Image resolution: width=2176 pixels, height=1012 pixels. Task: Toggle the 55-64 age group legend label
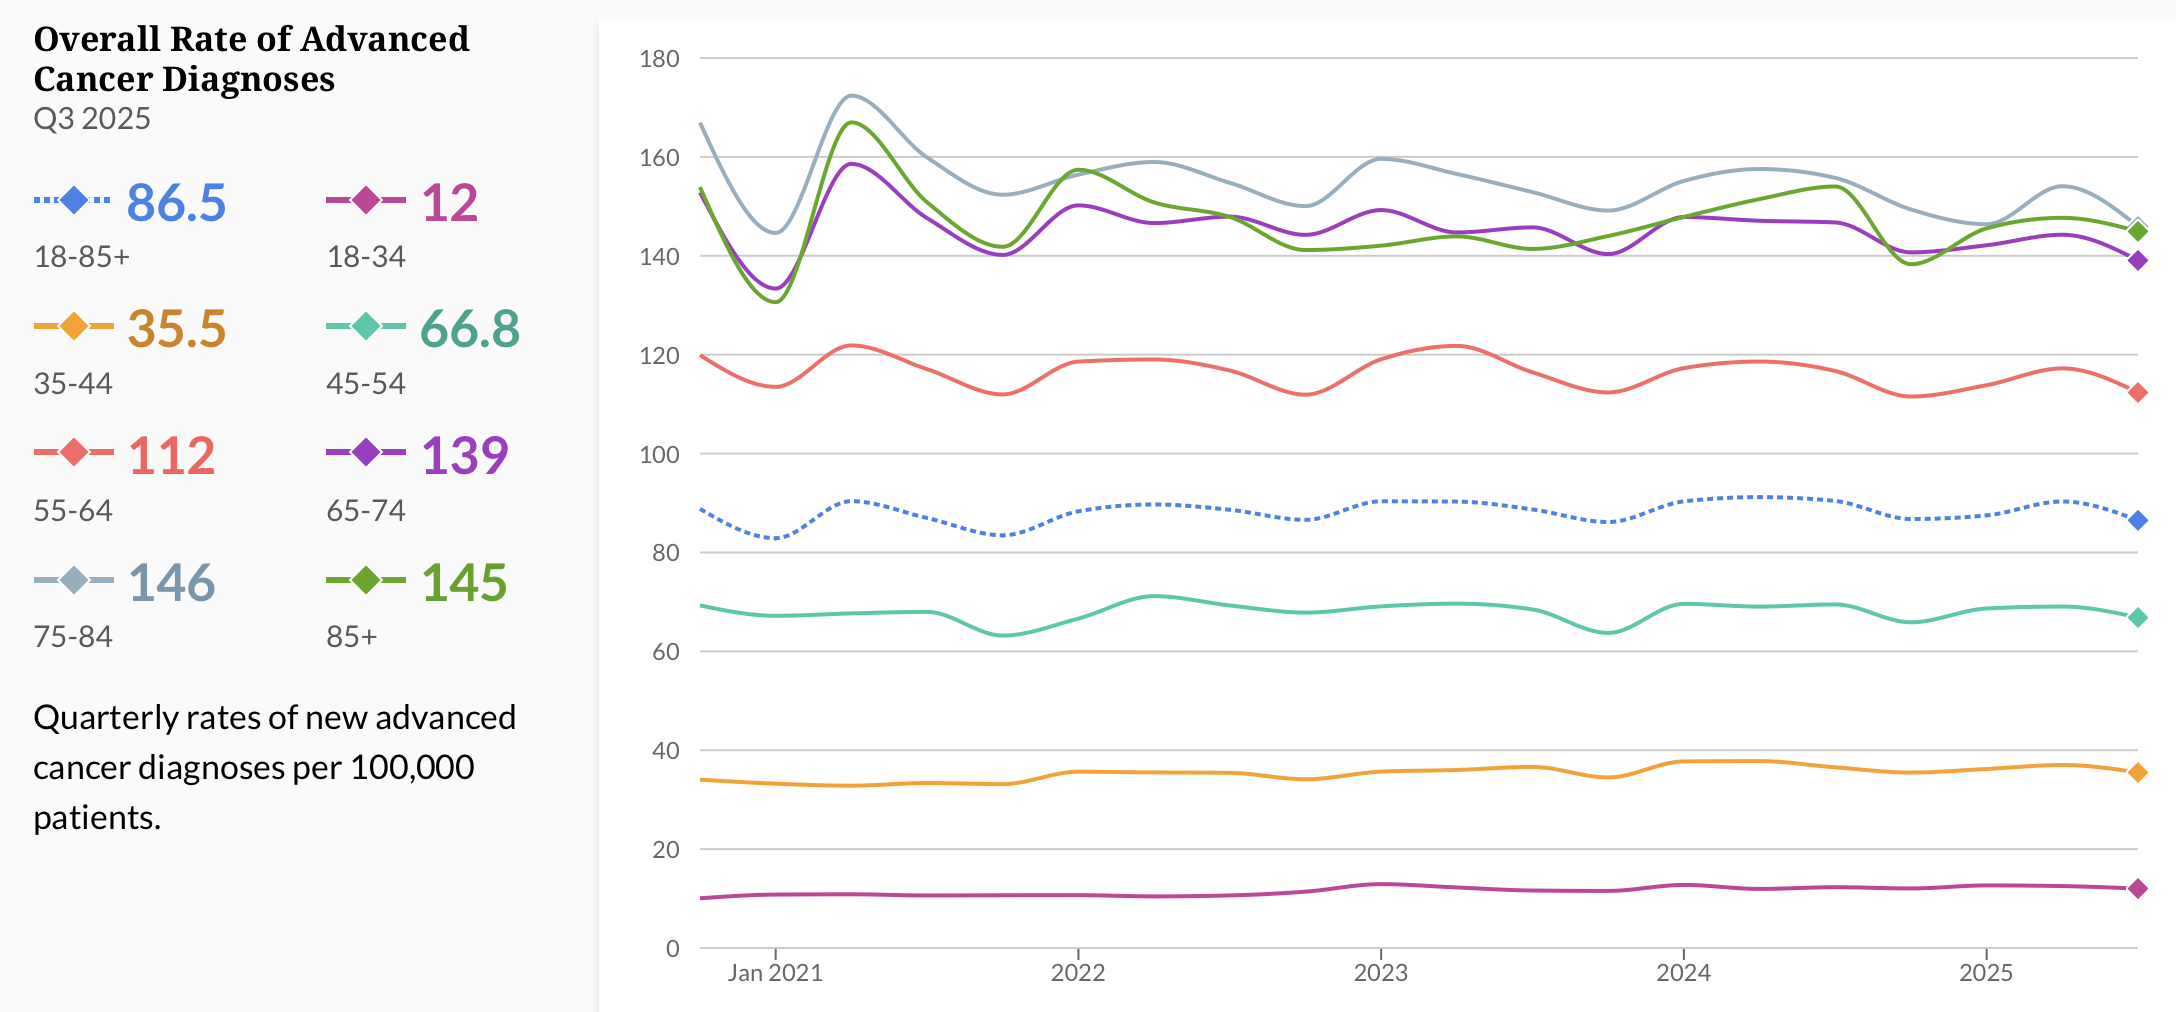[x=73, y=511]
